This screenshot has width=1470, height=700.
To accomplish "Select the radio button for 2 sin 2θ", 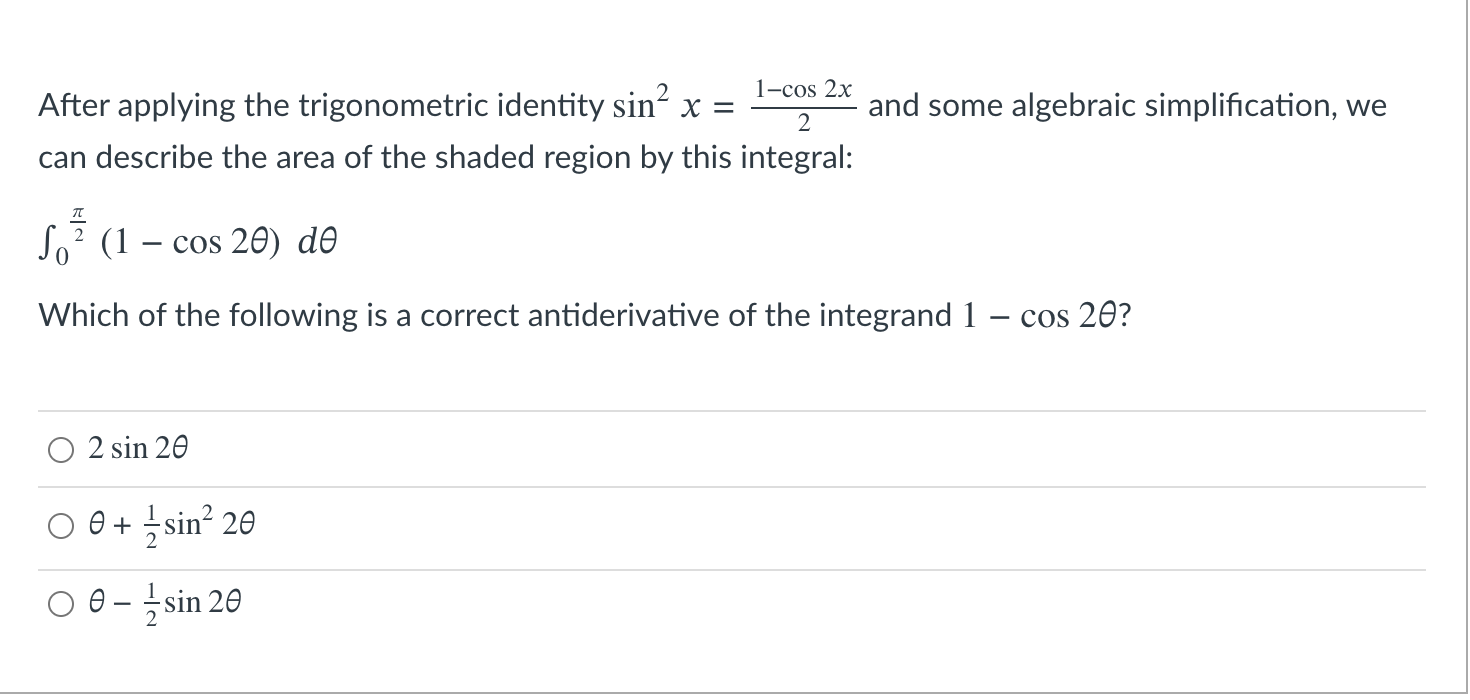I will tap(59, 450).
